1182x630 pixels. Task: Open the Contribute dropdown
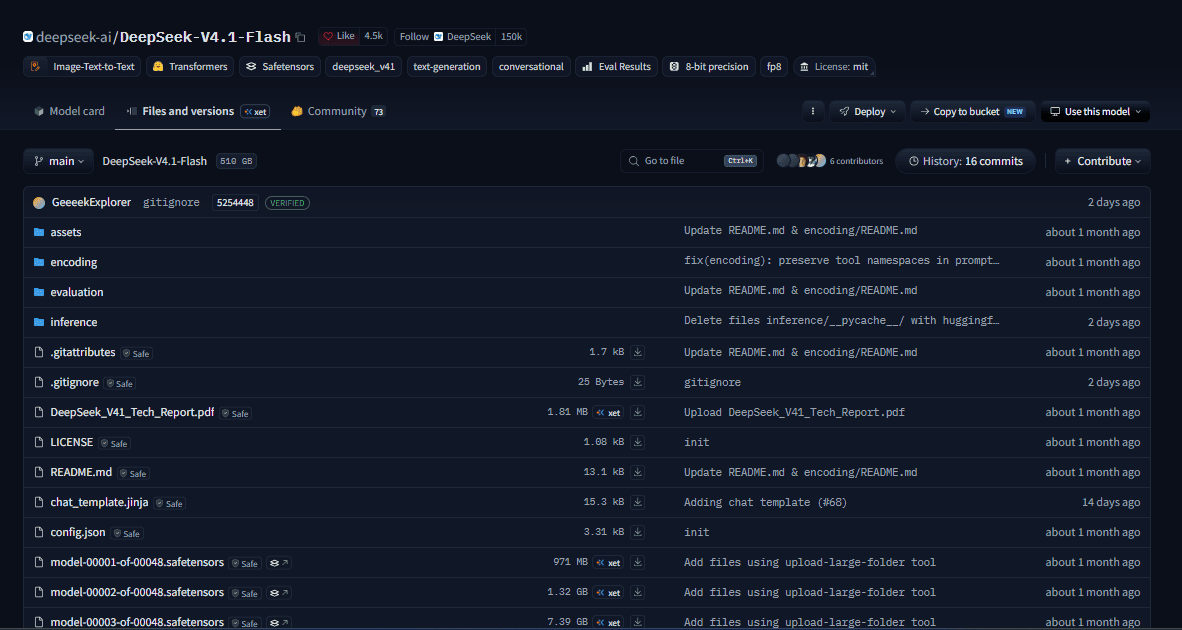pos(1102,161)
